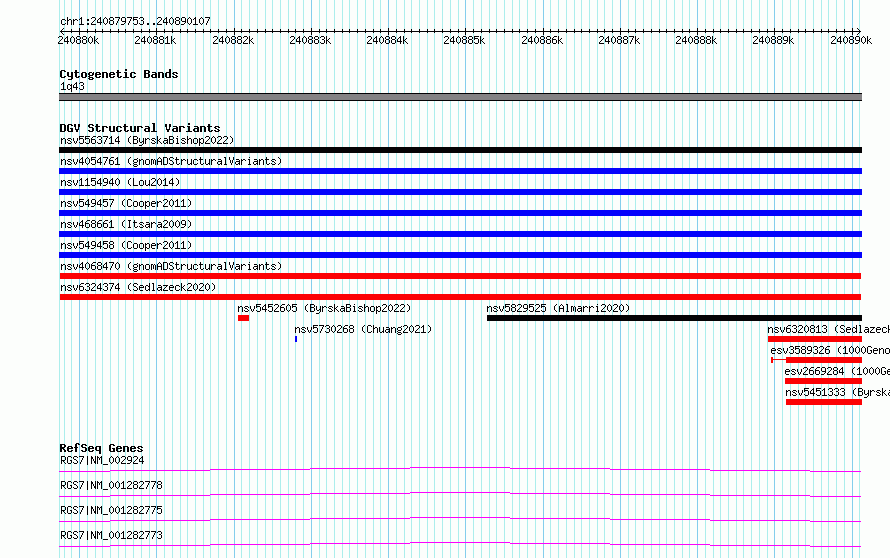
Task: Open the RGS7|NM_001282775 transcript label
Action: [111, 510]
